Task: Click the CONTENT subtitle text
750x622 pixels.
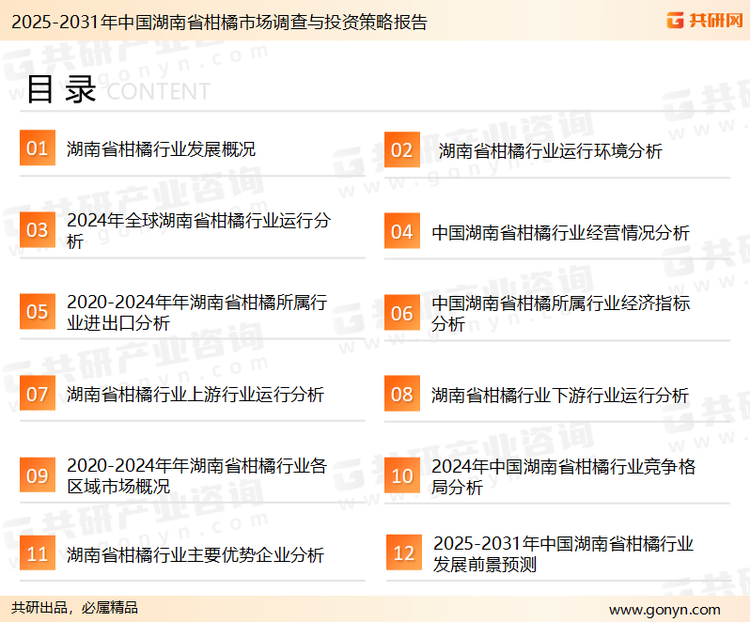Action: (x=158, y=91)
